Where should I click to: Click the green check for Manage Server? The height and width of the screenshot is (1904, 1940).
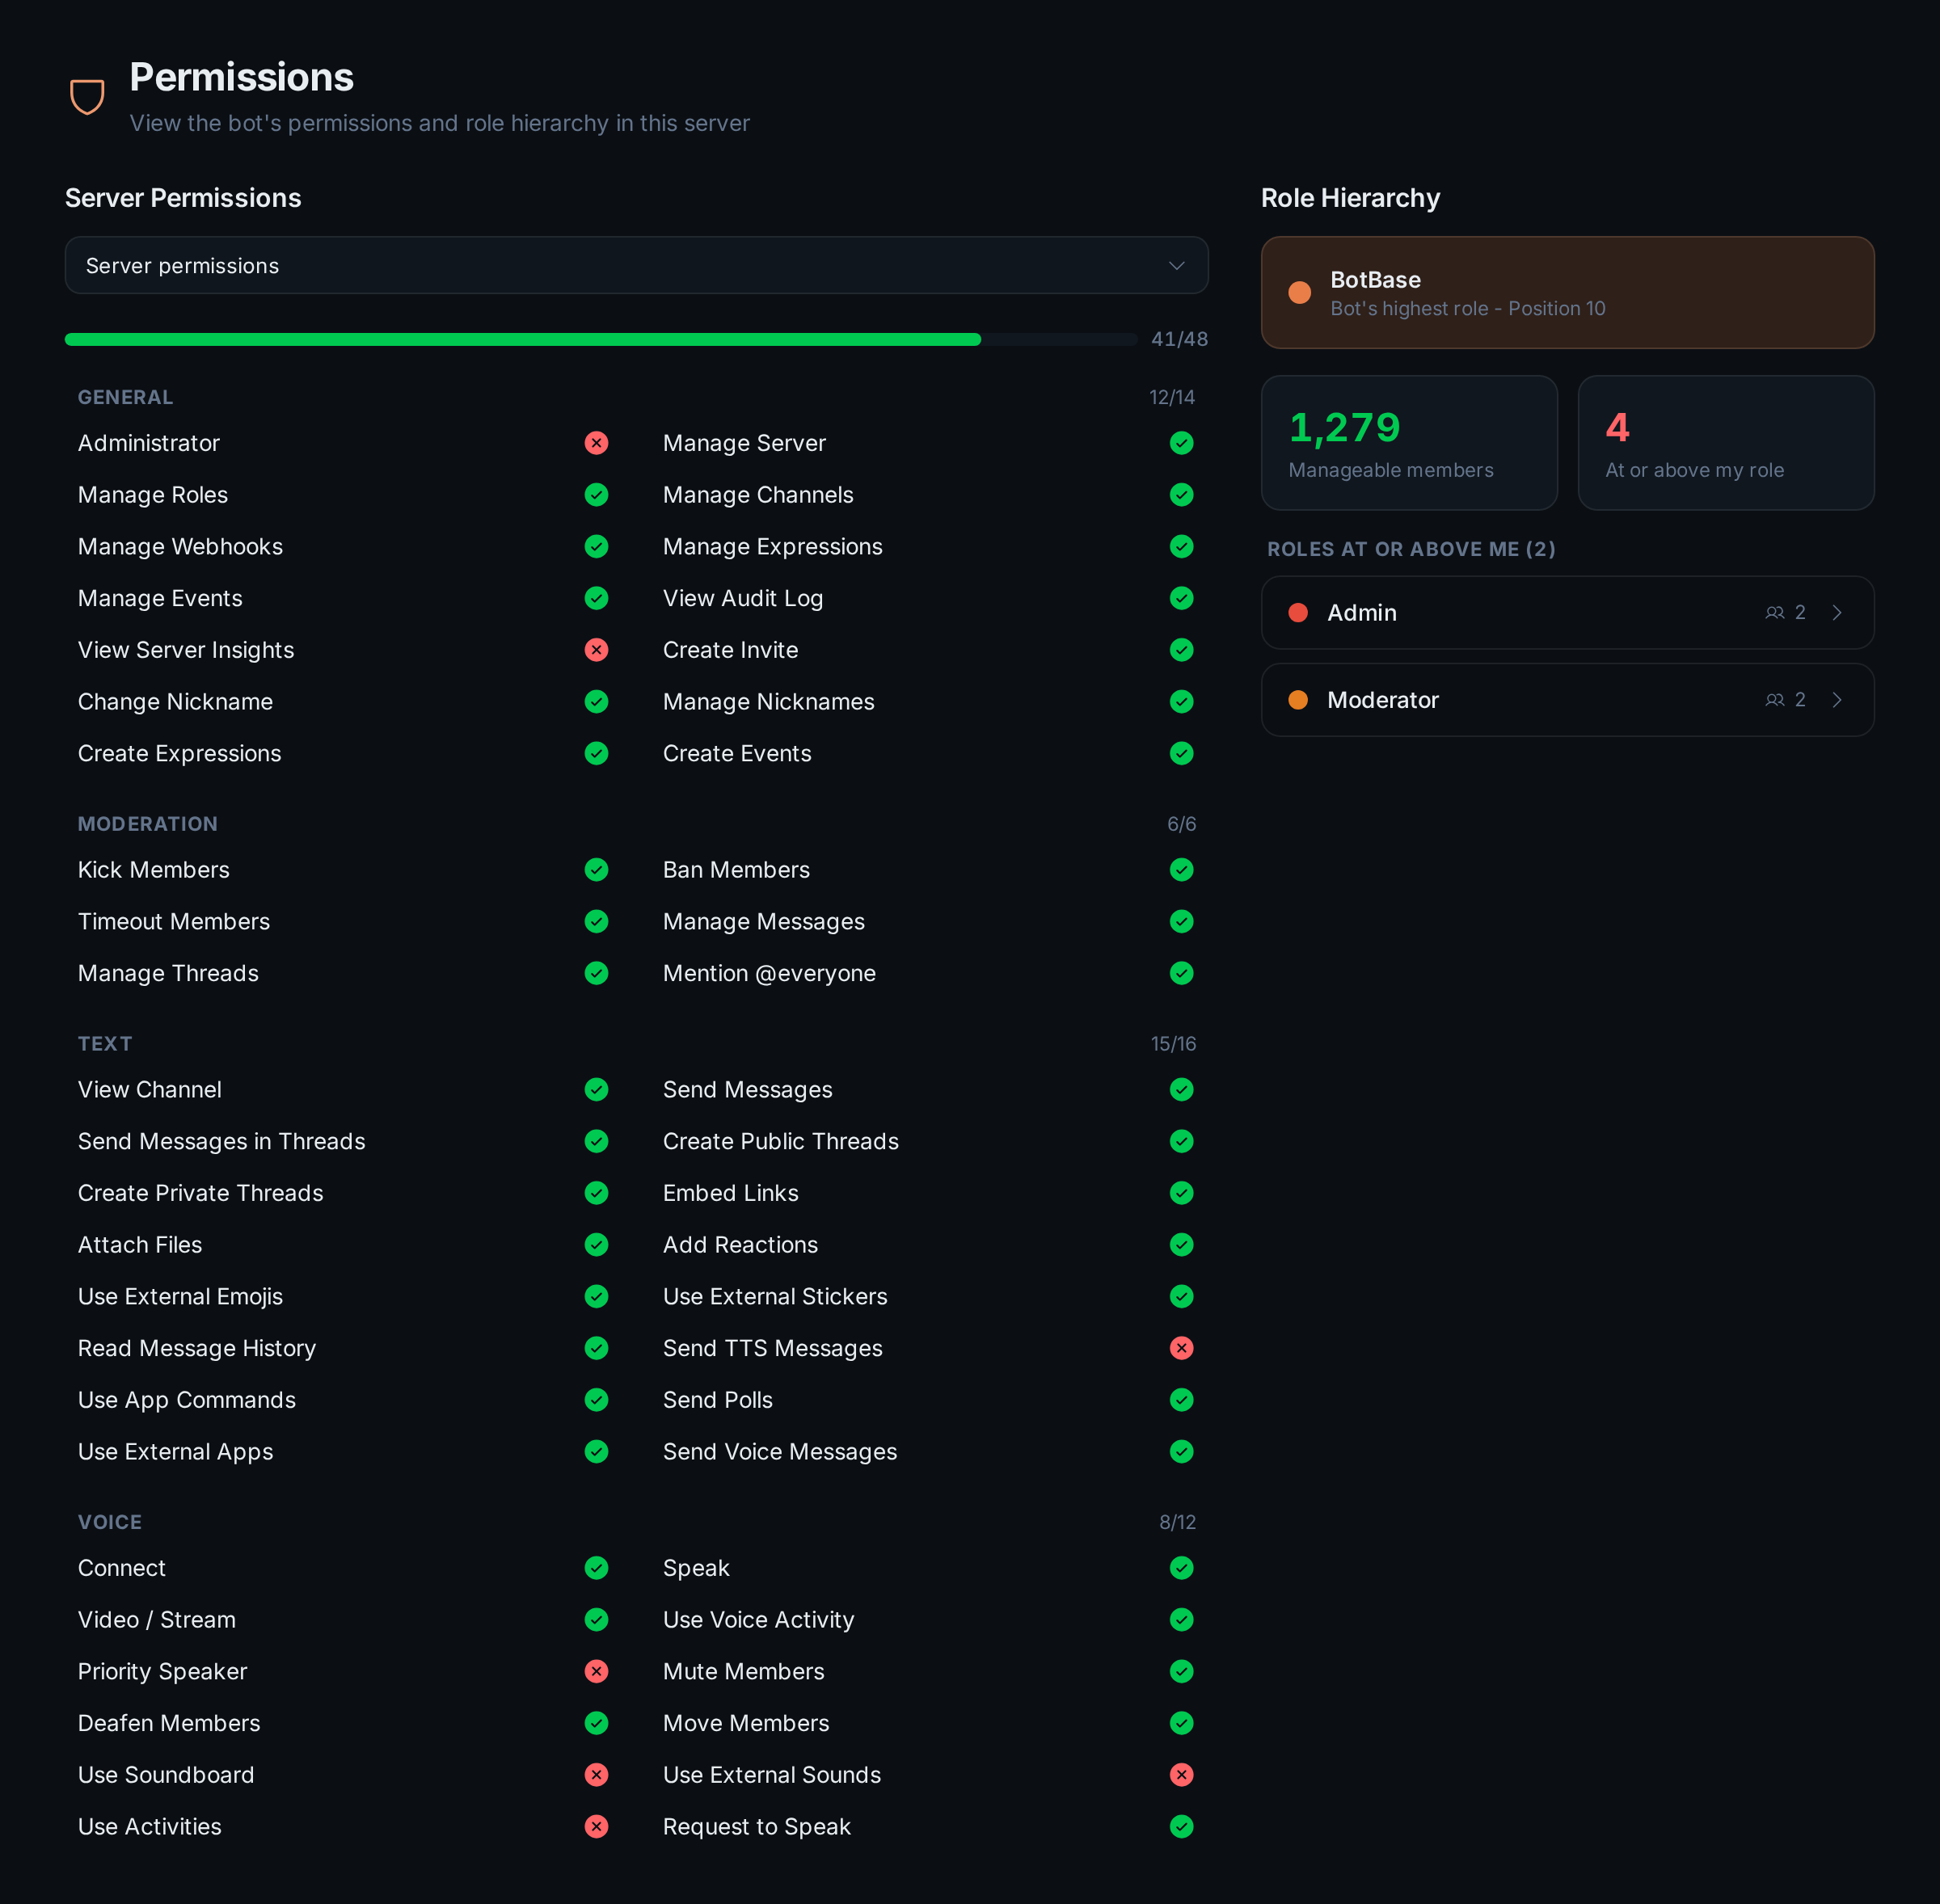(x=1181, y=443)
